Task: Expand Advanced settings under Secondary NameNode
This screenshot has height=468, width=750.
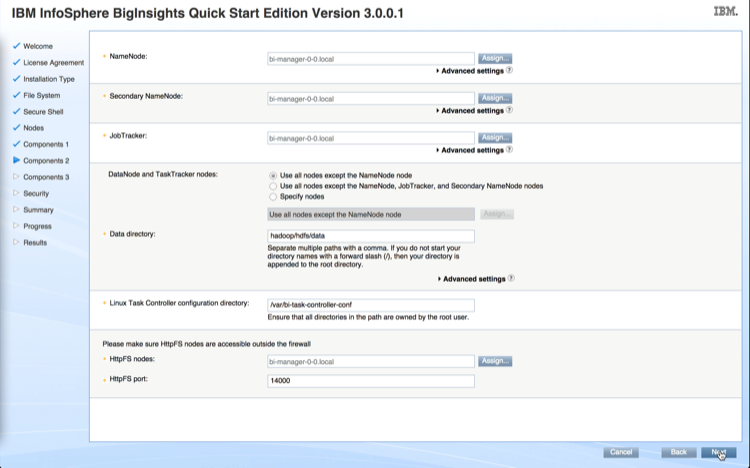Action: point(470,111)
